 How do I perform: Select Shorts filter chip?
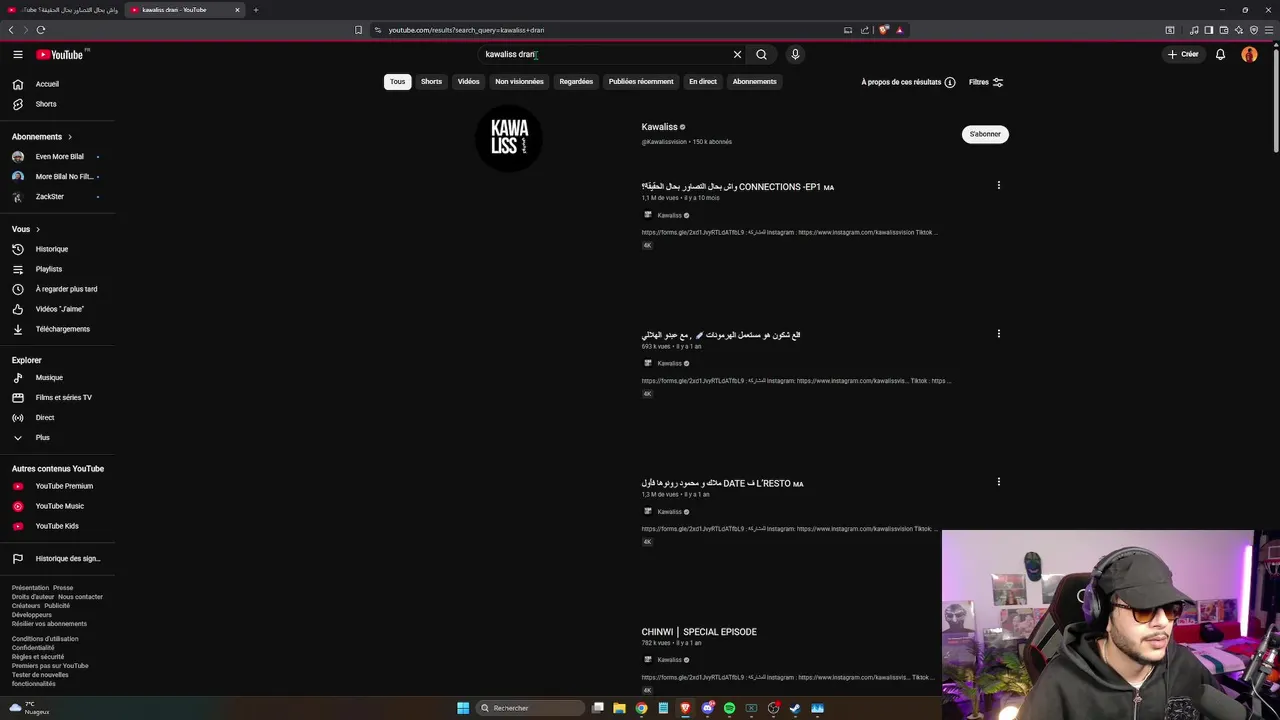coord(431,82)
